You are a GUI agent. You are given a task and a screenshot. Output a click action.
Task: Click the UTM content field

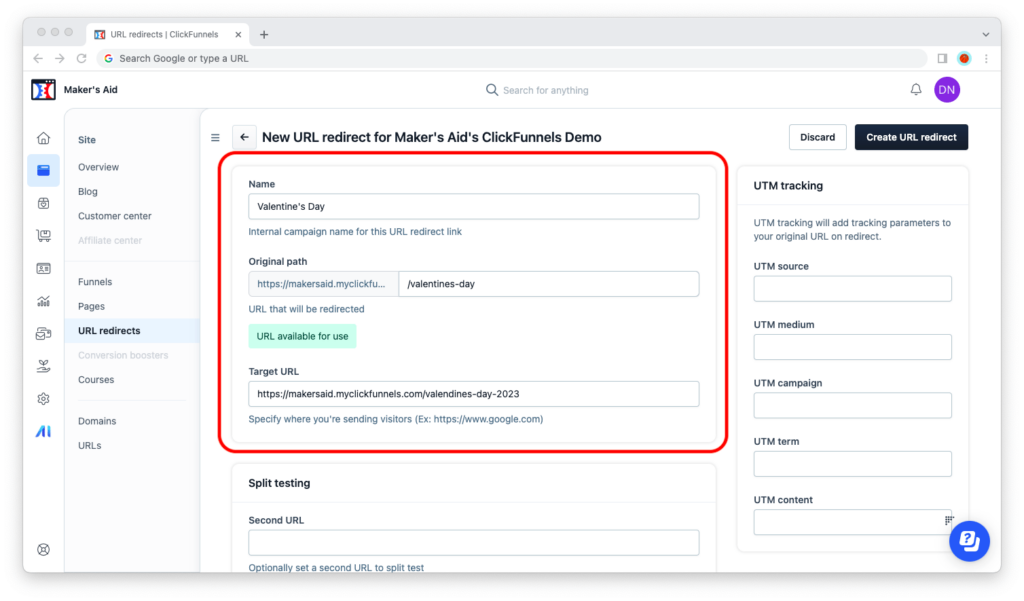point(852,523)
